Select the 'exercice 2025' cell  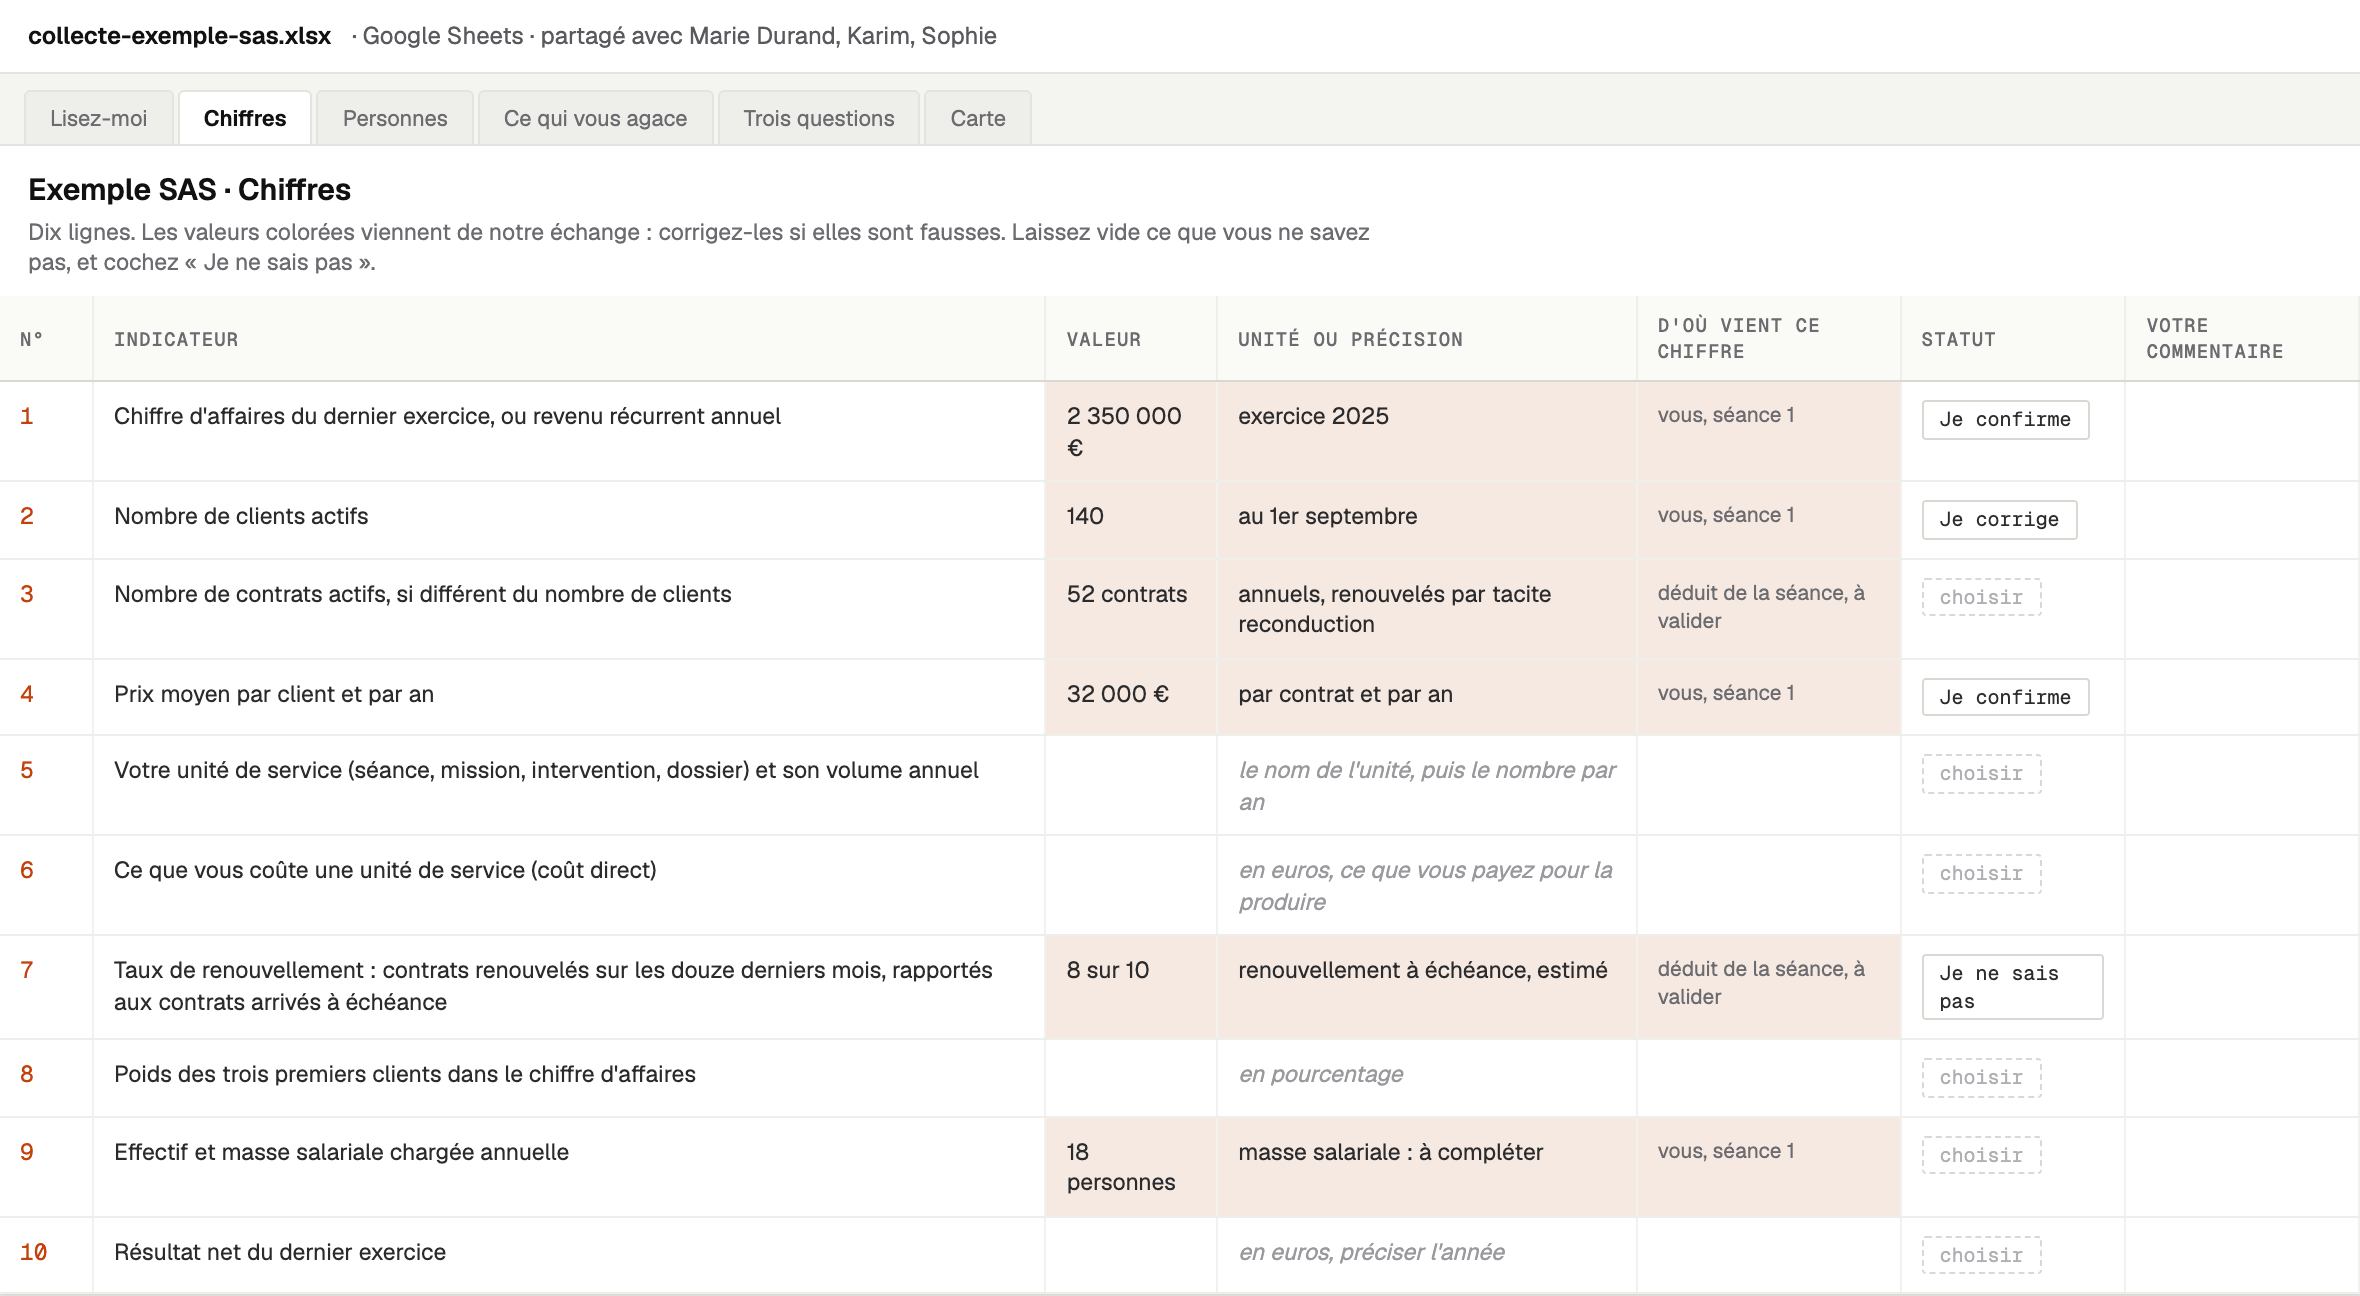pos(1427,431)
